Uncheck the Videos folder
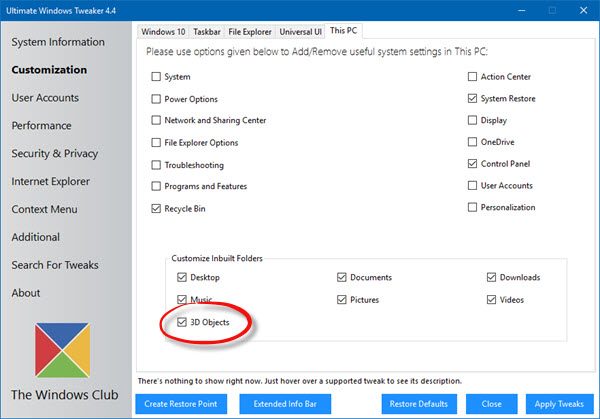The image size is (600, 419). (x=491, y=300)
